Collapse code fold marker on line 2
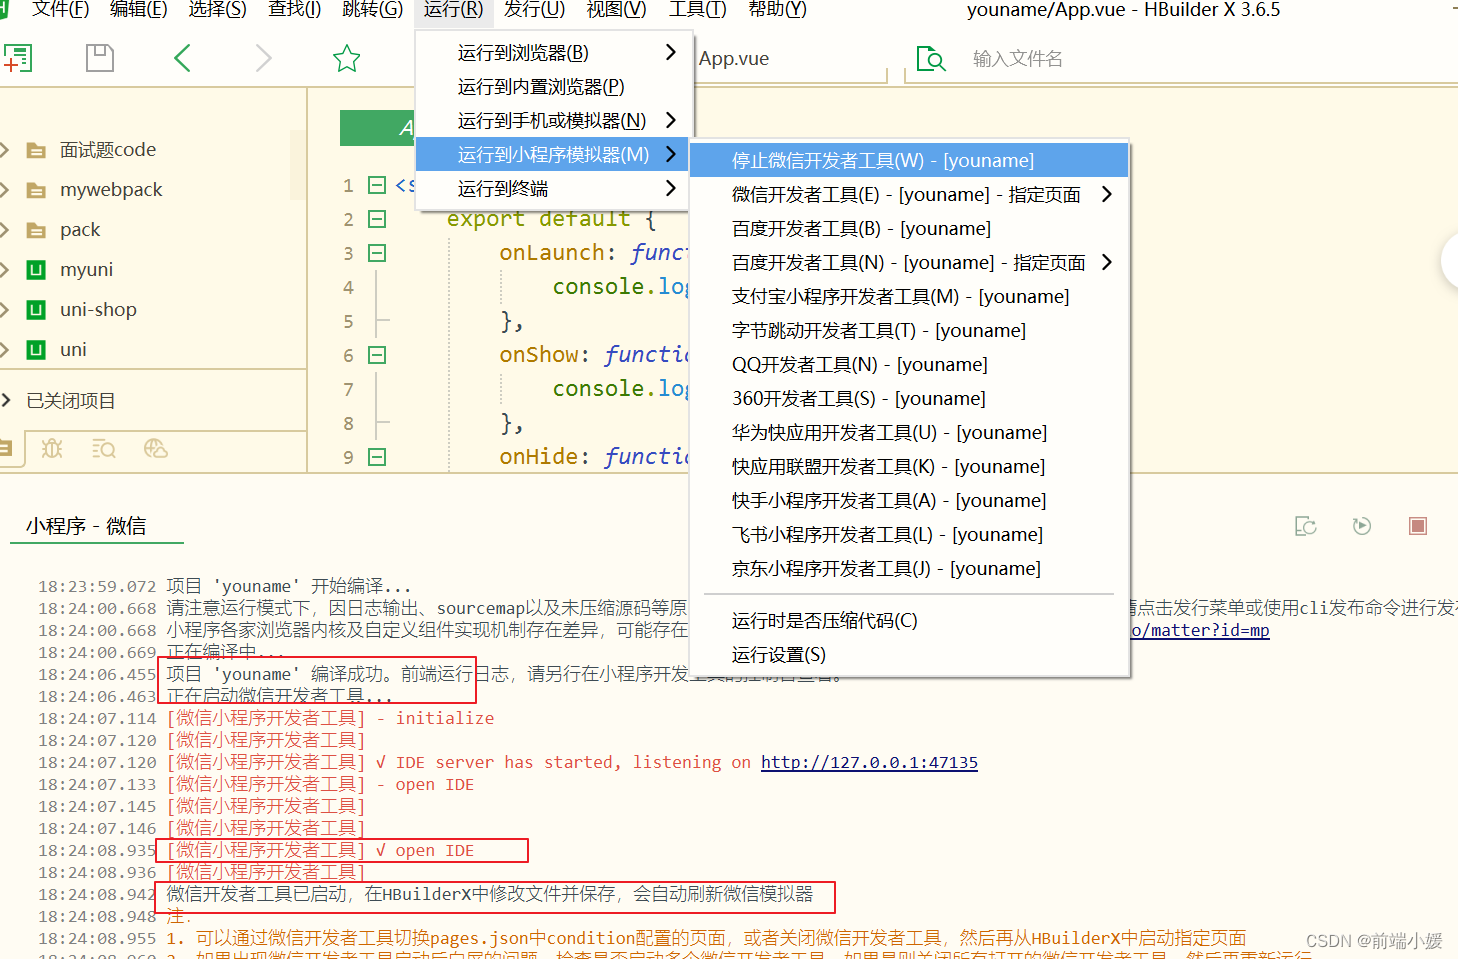 (x=377, y=219)
